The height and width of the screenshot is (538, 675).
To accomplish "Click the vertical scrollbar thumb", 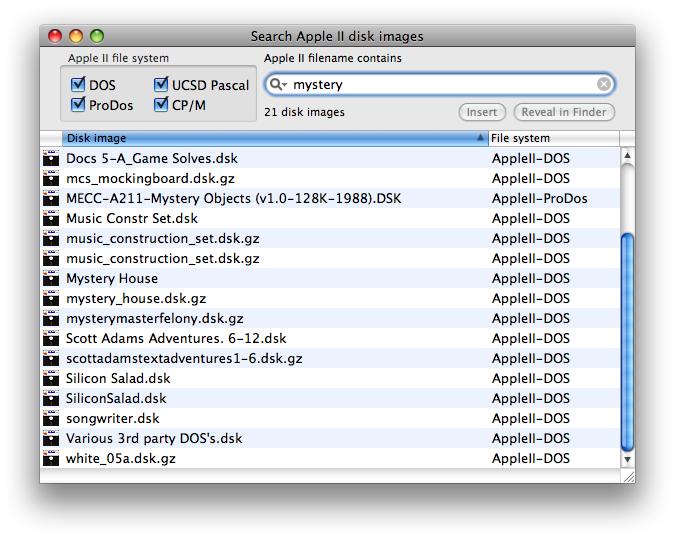I will coord(627,340).
